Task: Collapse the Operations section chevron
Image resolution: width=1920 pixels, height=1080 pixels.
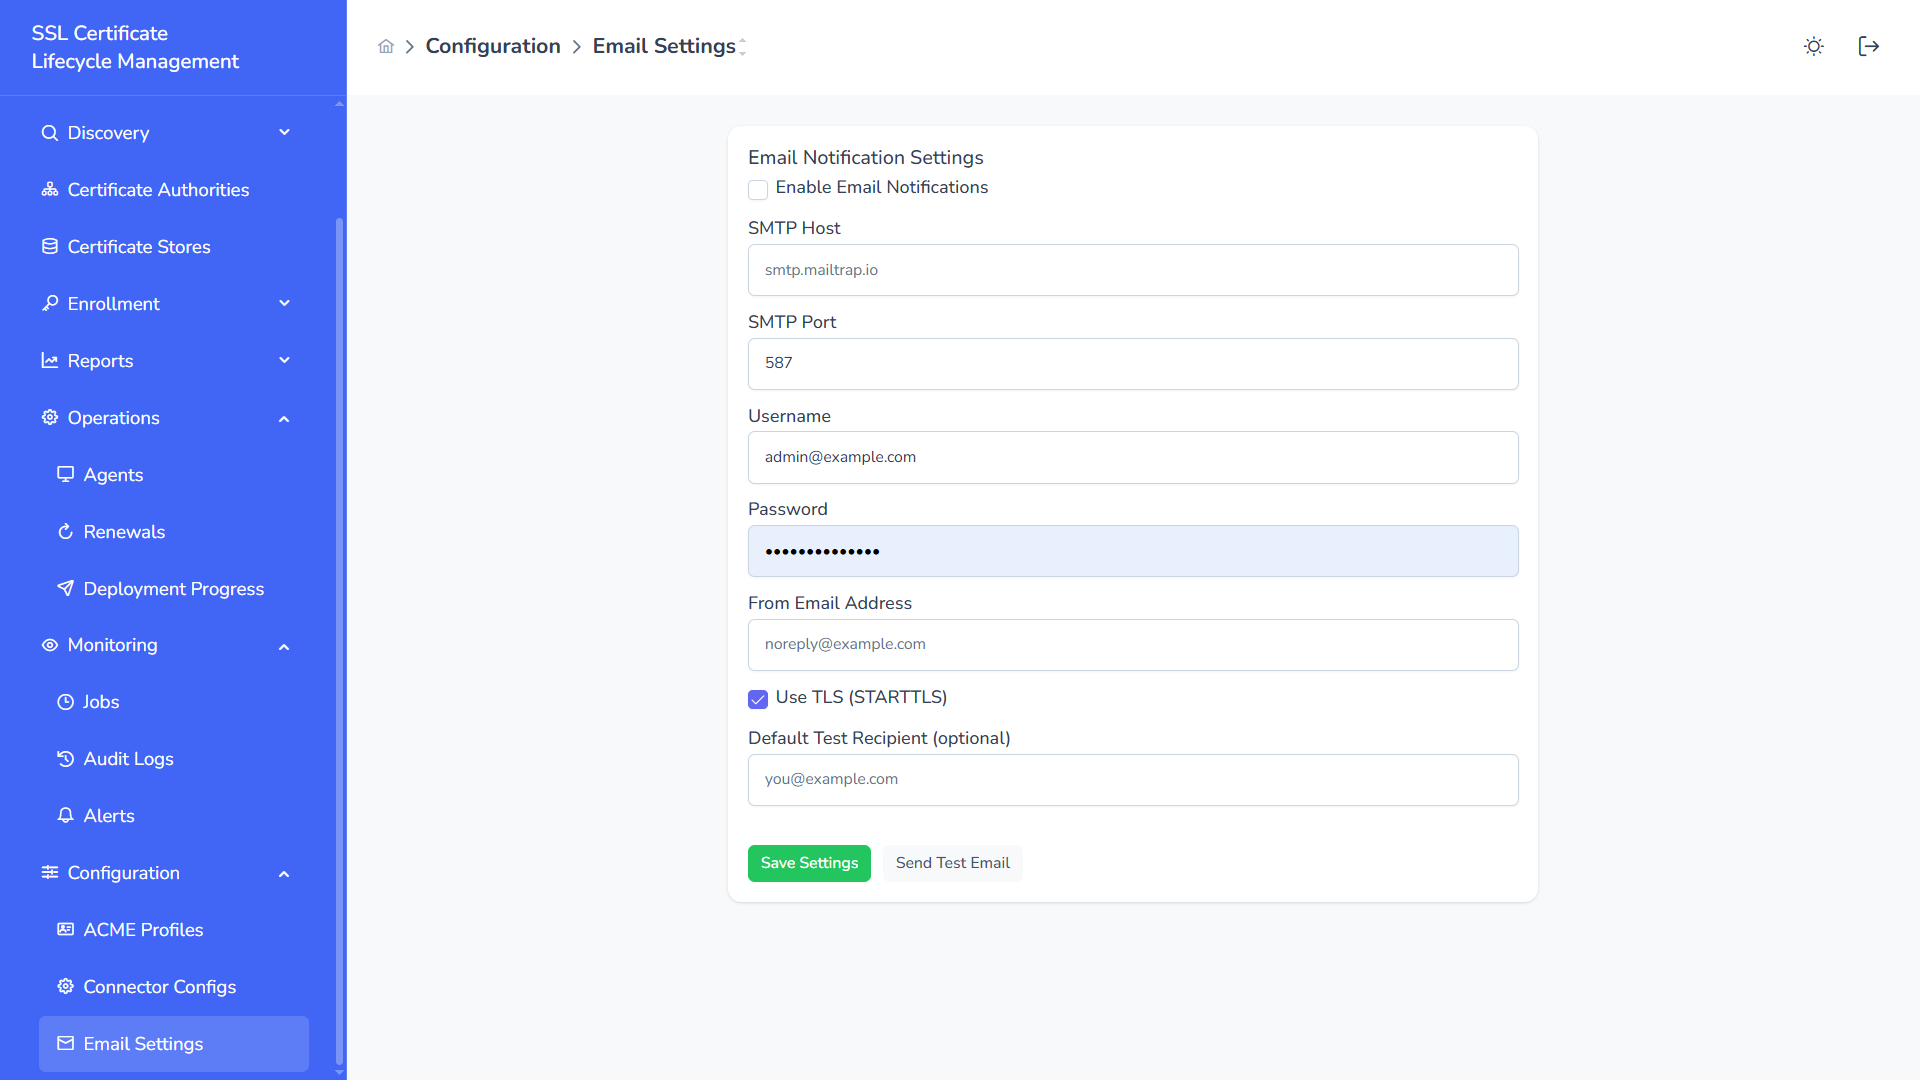Action: pos(284,419)
